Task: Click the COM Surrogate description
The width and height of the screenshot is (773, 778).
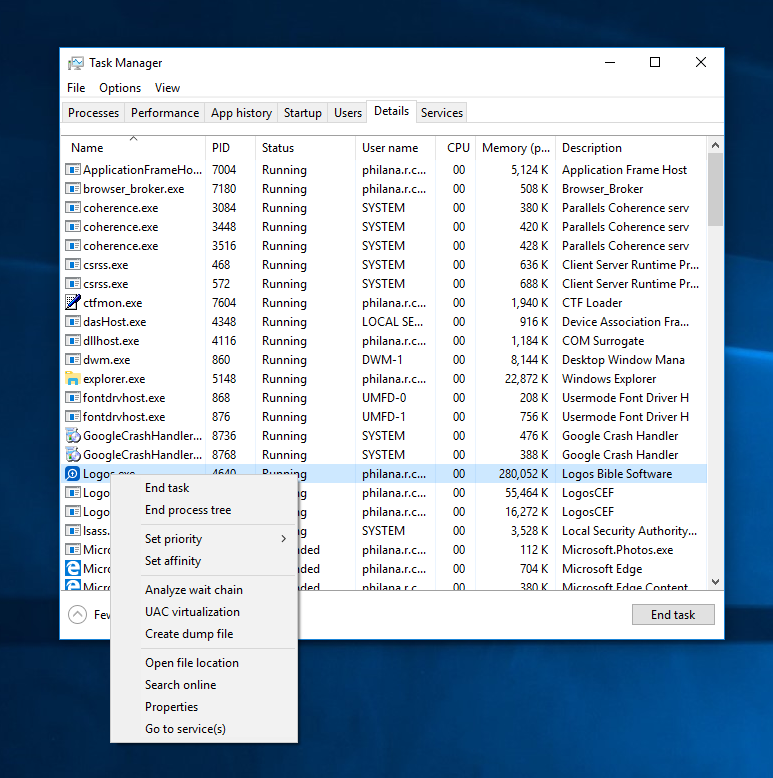Action: pyautogui.click(x=603, y=341)
